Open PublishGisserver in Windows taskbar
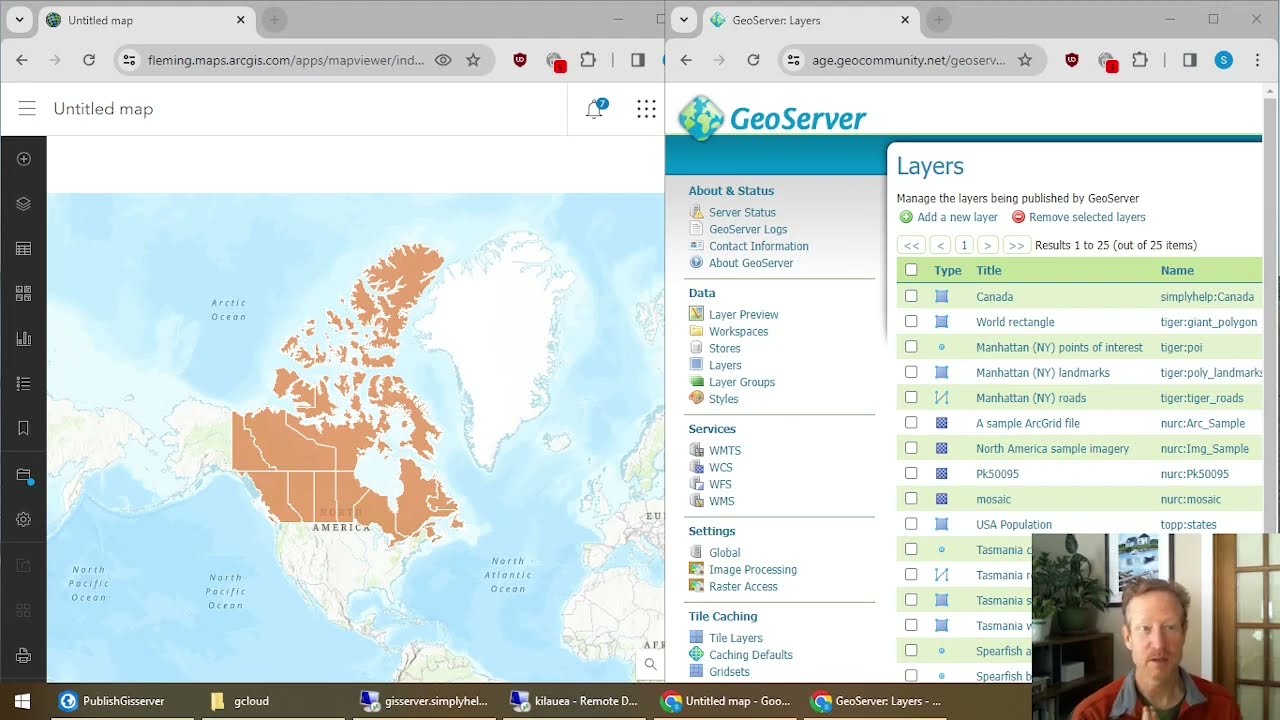 112,701
